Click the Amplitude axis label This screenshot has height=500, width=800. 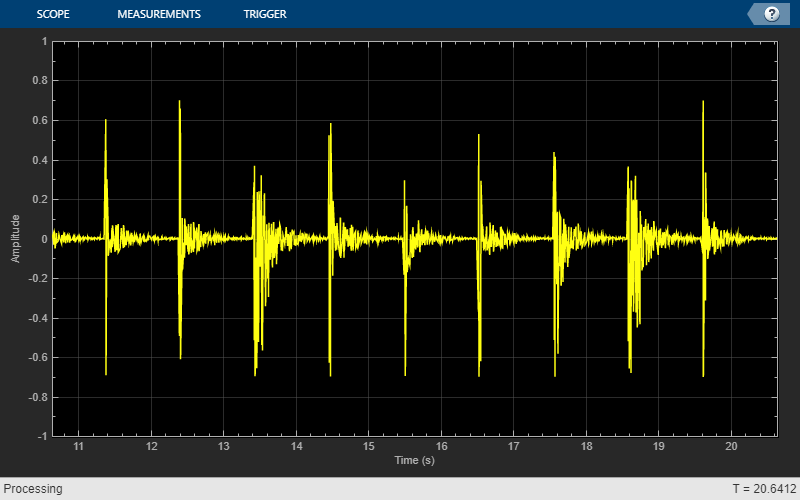(x=15, y=239)
